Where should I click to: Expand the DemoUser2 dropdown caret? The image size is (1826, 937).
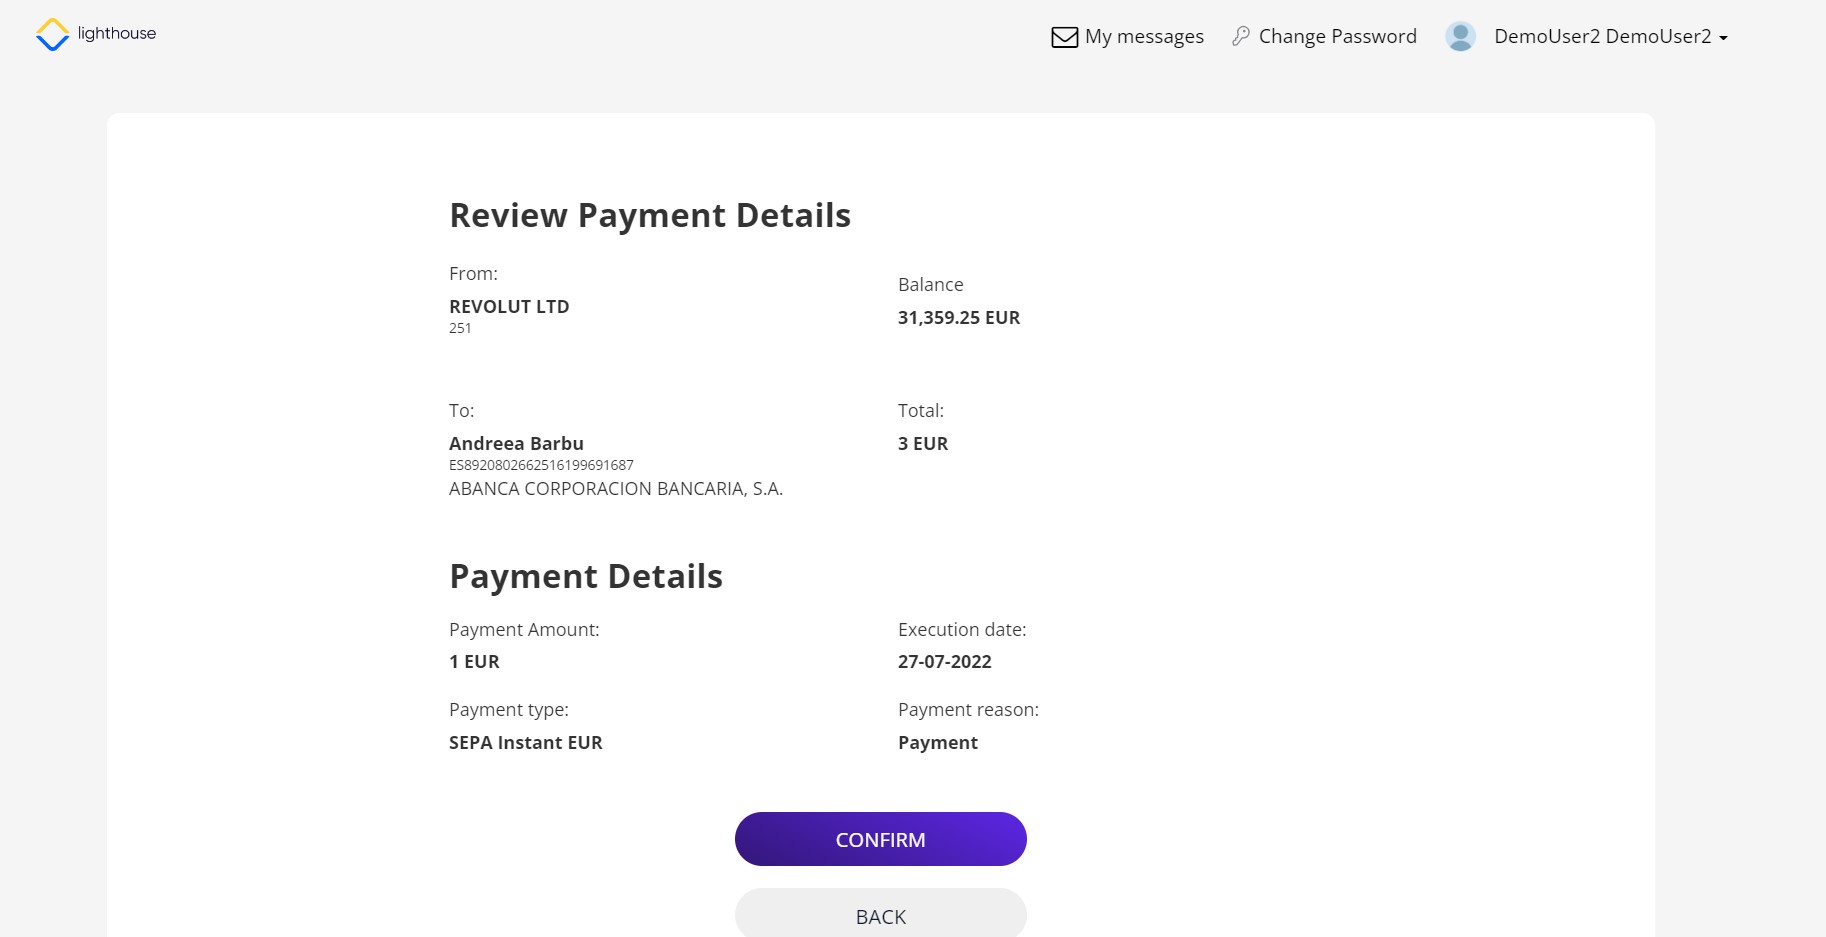[x=1723, y=38]
